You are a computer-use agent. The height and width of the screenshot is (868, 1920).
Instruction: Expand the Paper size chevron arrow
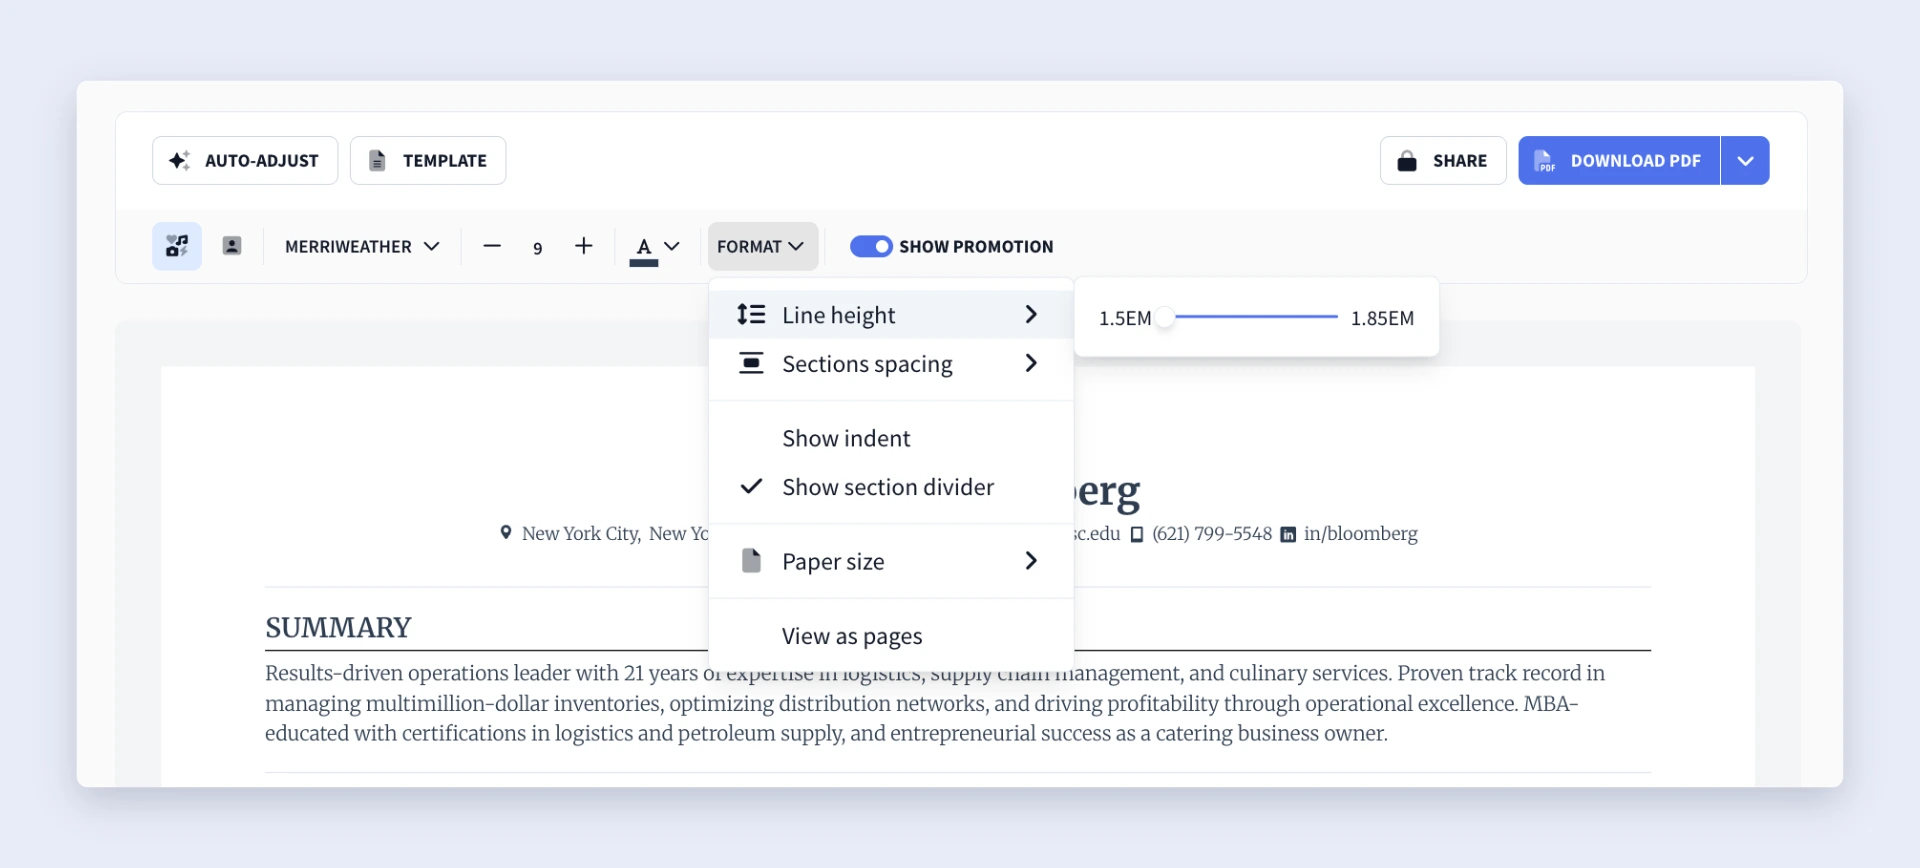pyautogui.click(x=1031, y=561)
